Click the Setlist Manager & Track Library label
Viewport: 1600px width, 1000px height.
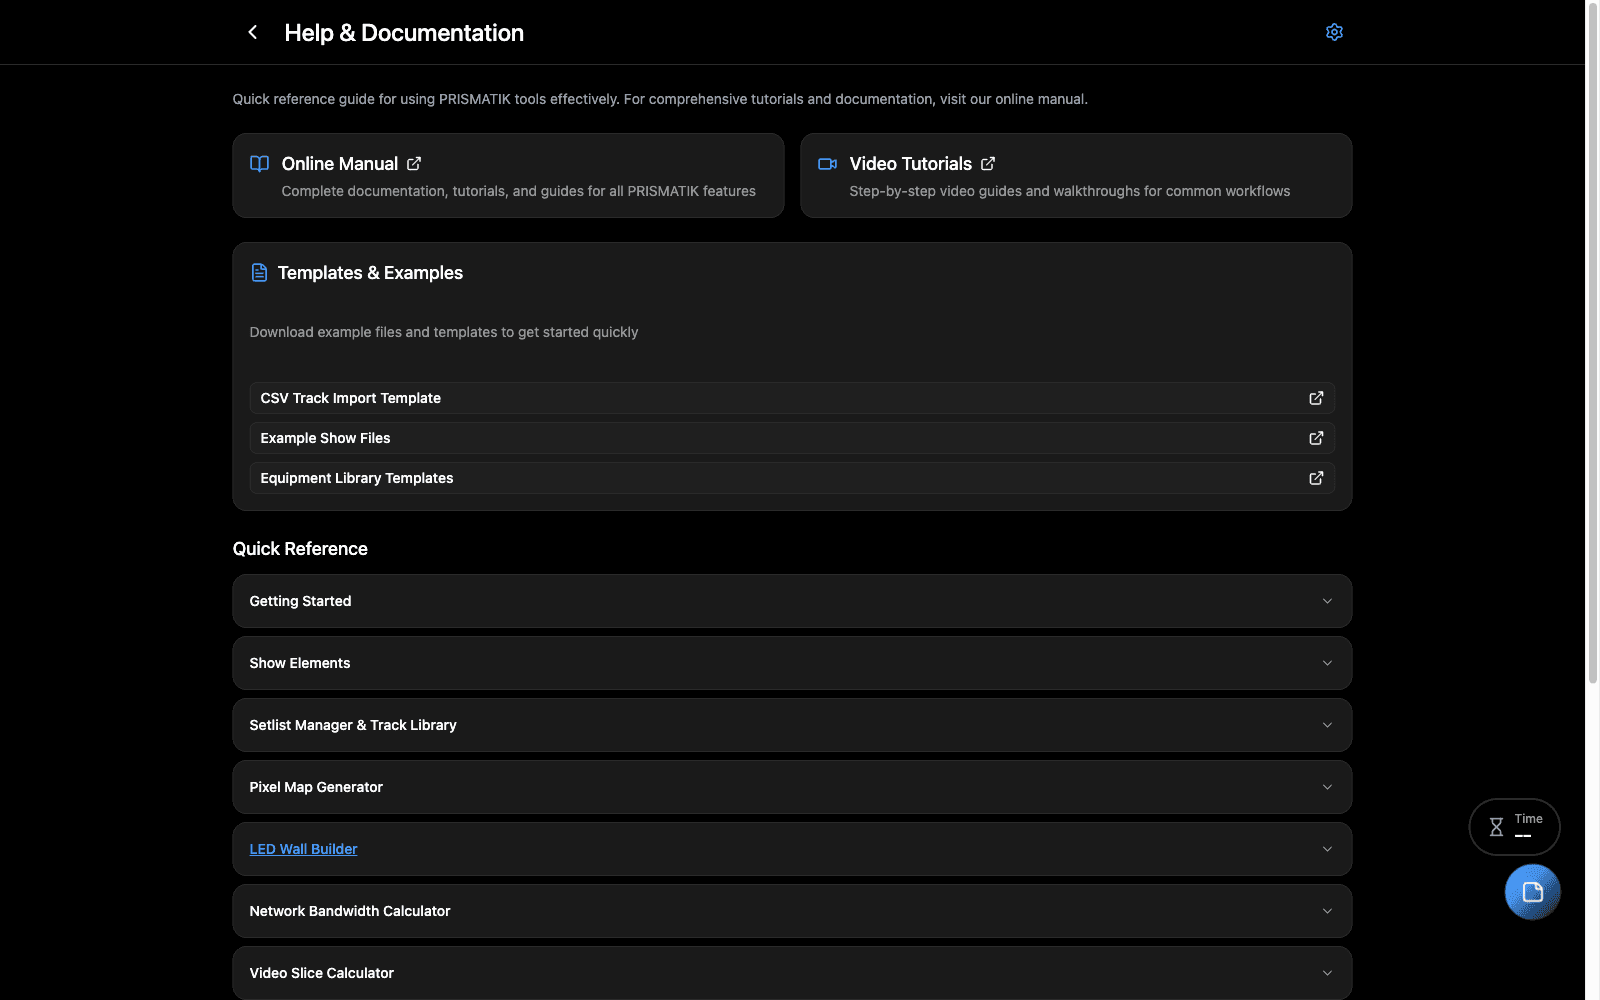point(353,725)
